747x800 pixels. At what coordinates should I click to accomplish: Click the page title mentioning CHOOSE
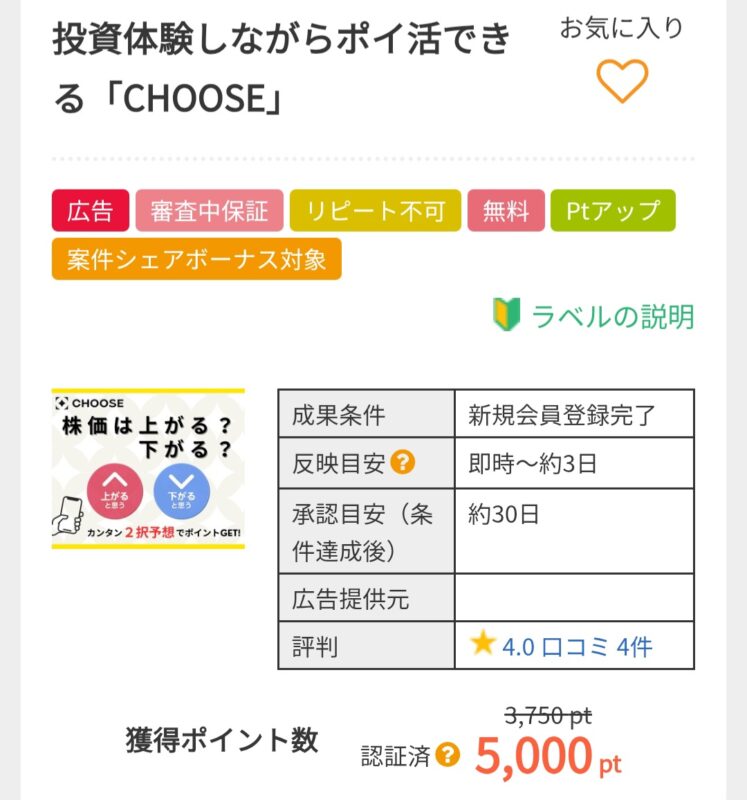pos(281,68)
